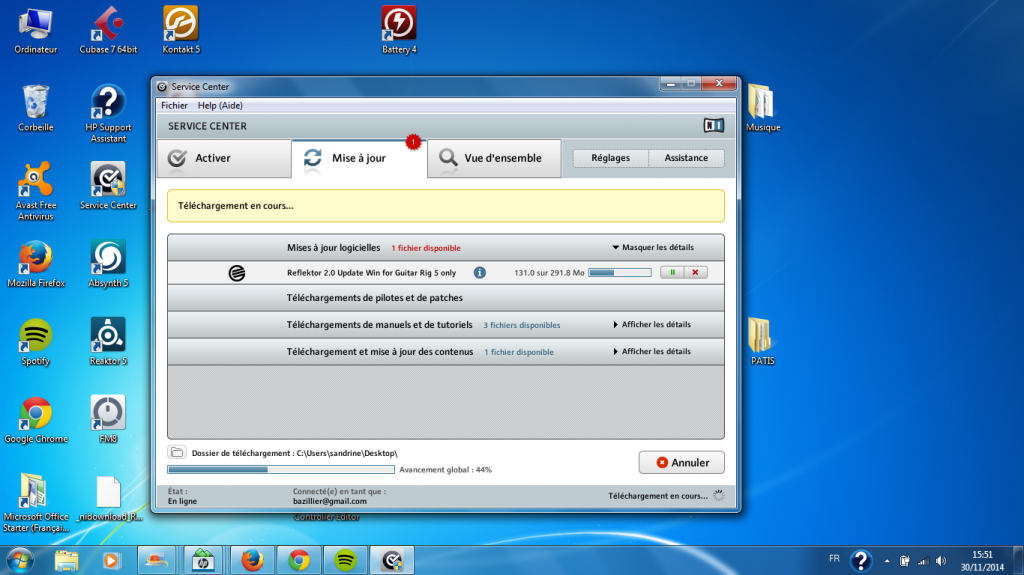Open the Ordinateur desktop icon

click(x=35, y=31)
